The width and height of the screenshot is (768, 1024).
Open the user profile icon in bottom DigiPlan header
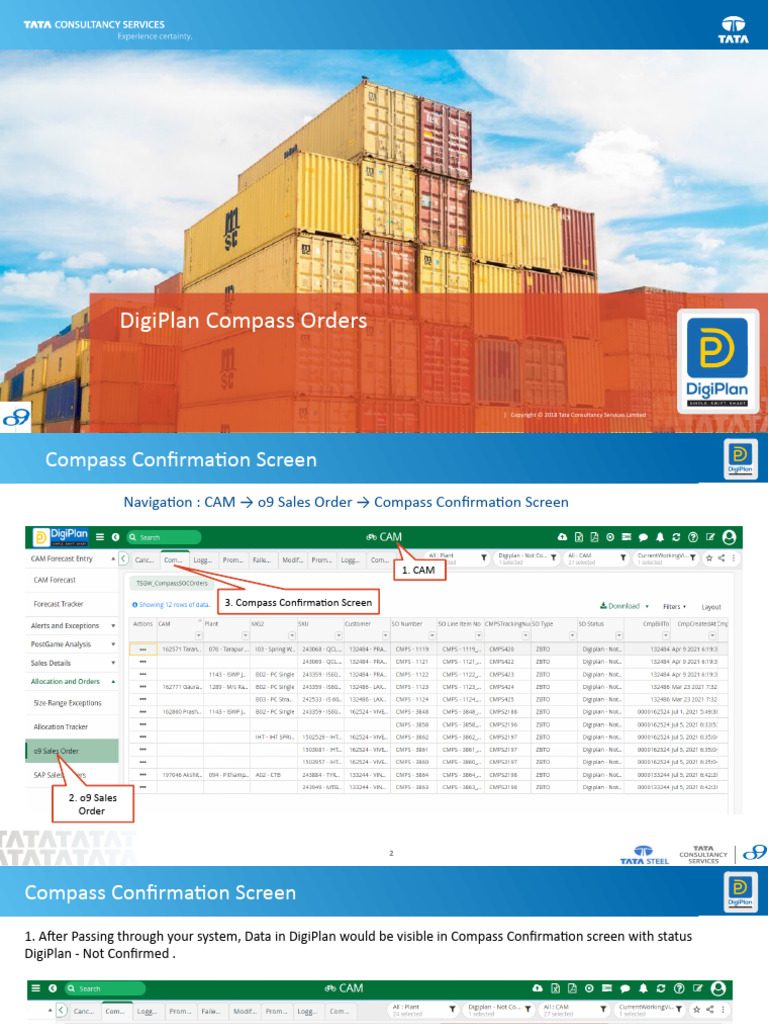[718, 988]
